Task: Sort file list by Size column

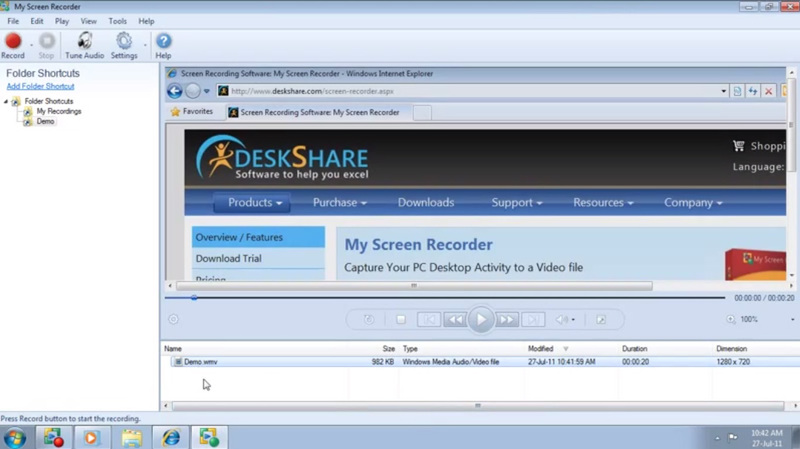Action: point(389,349)
